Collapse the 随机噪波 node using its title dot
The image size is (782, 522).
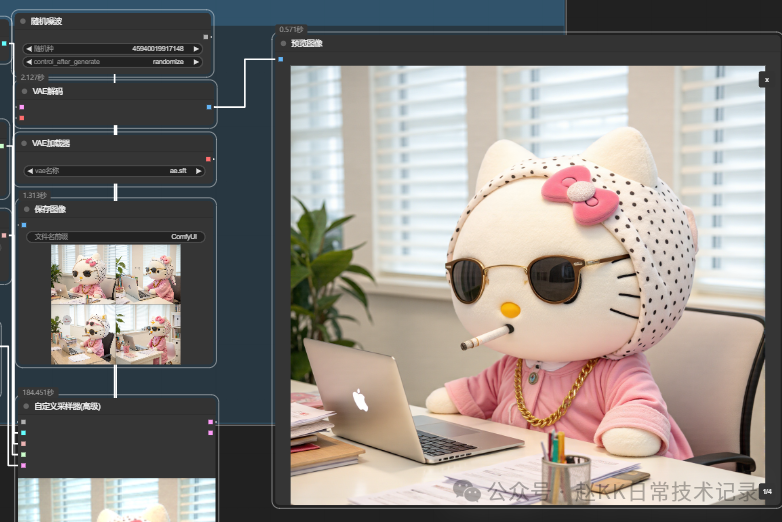(23, 21)
